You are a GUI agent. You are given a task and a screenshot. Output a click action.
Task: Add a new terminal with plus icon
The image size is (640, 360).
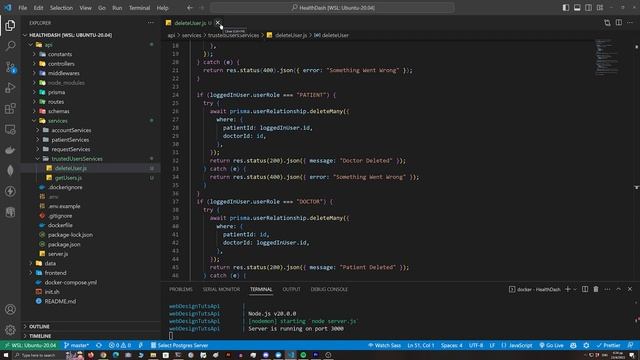567,289
